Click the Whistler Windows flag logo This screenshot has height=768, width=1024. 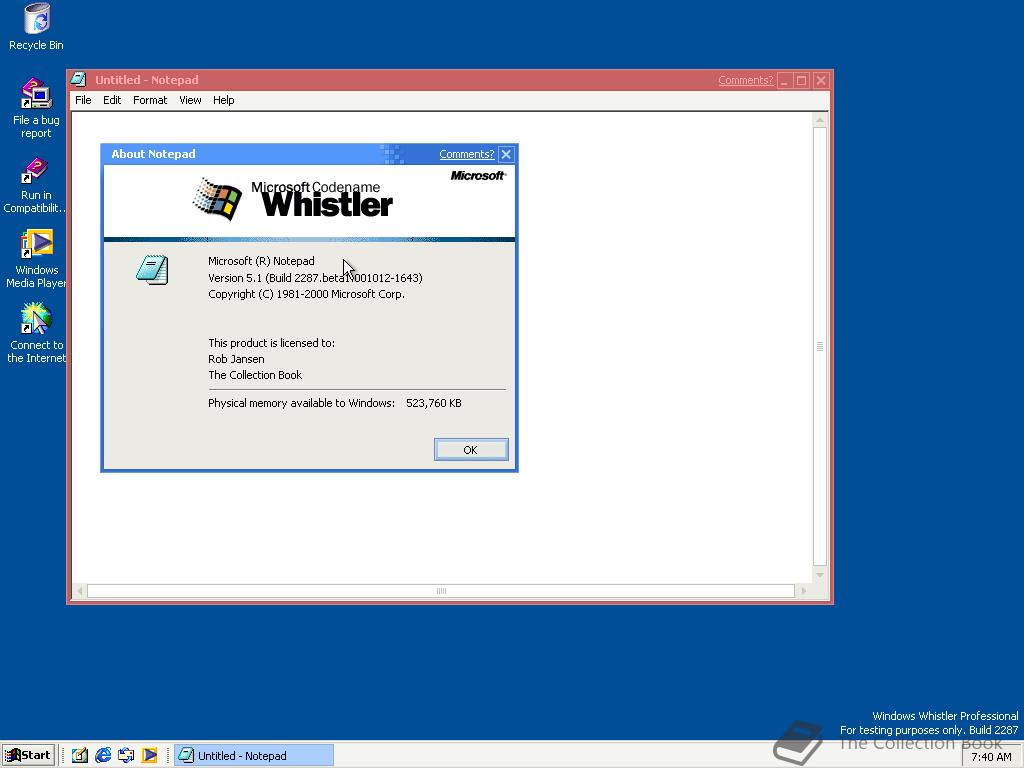[217, 199]
